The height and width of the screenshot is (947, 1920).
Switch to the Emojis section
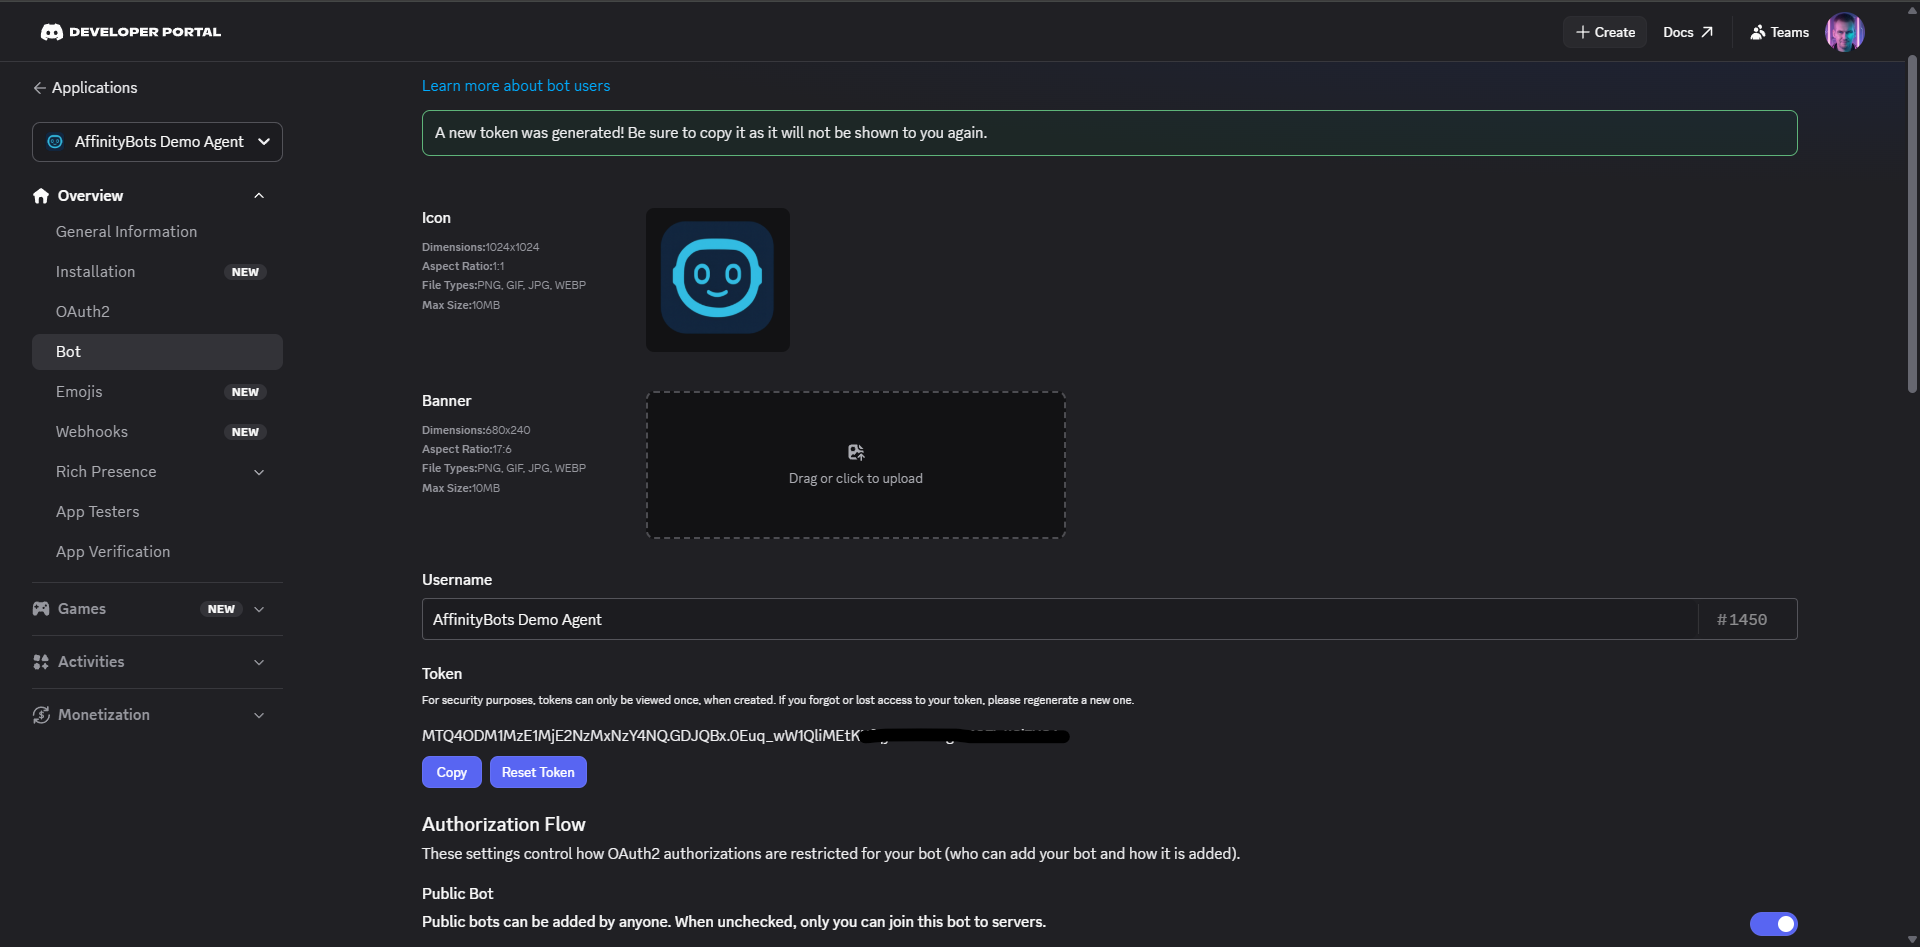point(80,391)
